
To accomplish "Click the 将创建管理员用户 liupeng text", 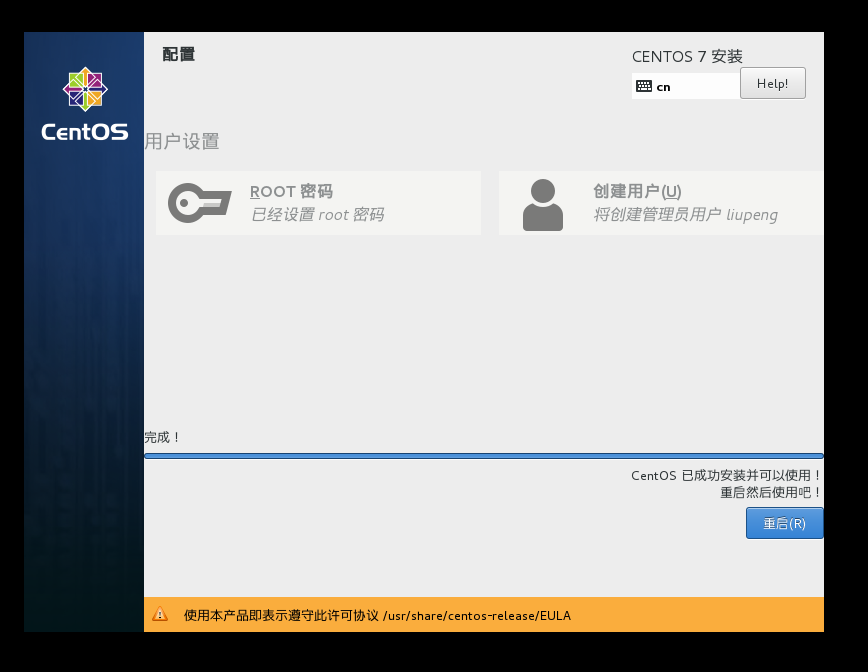I will tap(685, 215).
